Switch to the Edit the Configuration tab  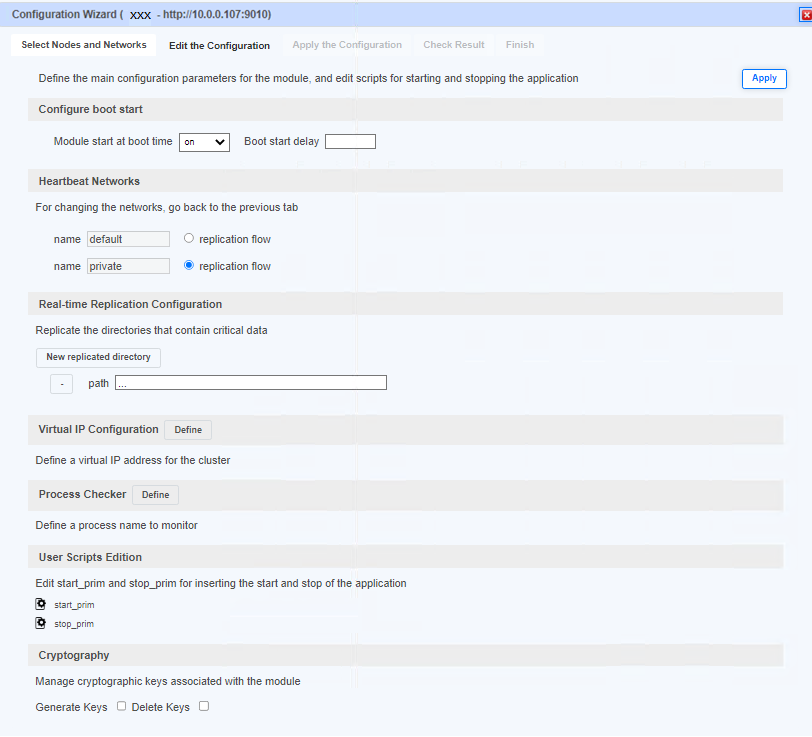(219, 45)
